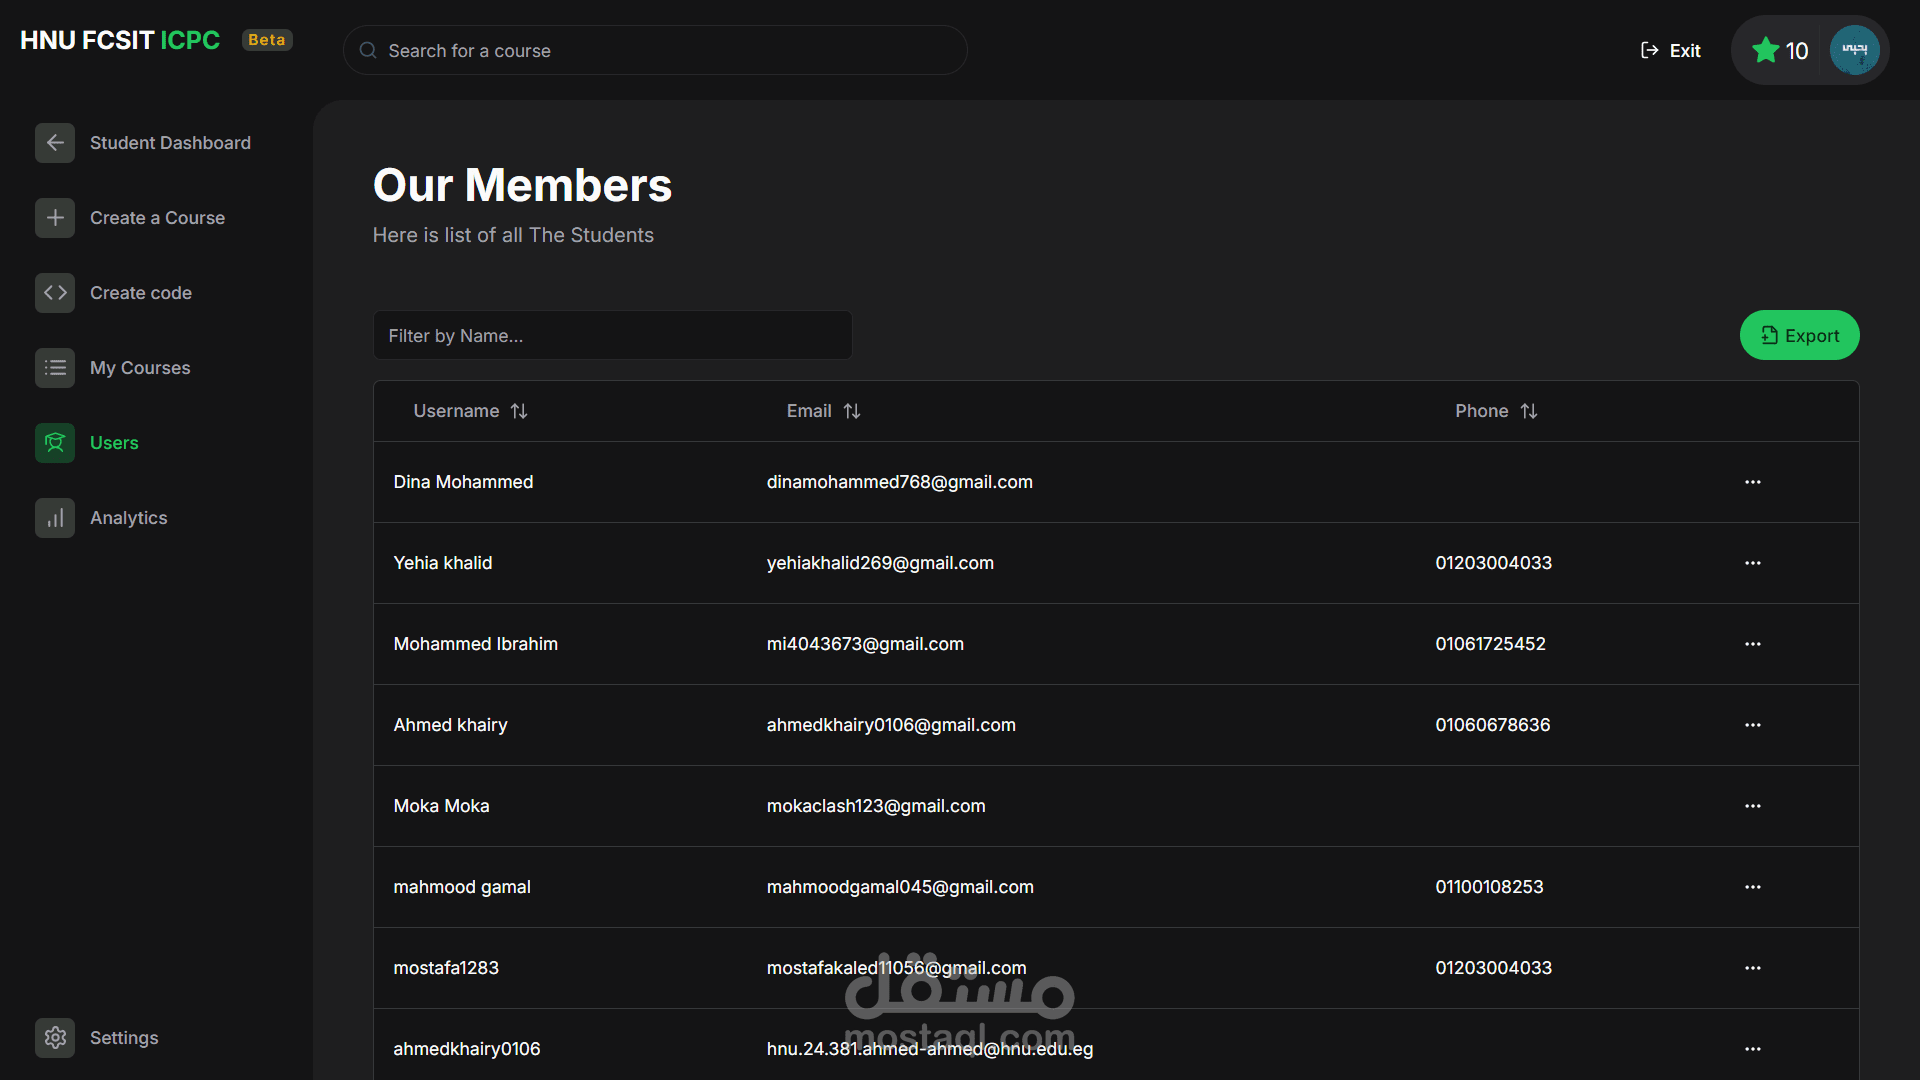Click the Users graduation cap icon

[55, 443]
